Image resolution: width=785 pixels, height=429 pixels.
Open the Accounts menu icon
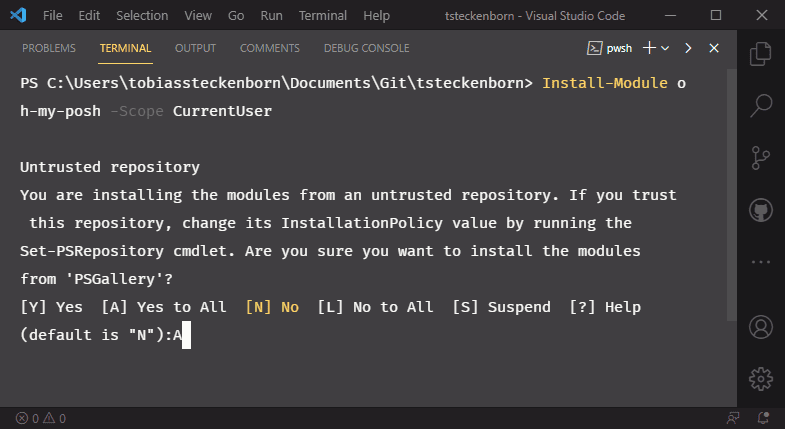click(x=760, y=327)
